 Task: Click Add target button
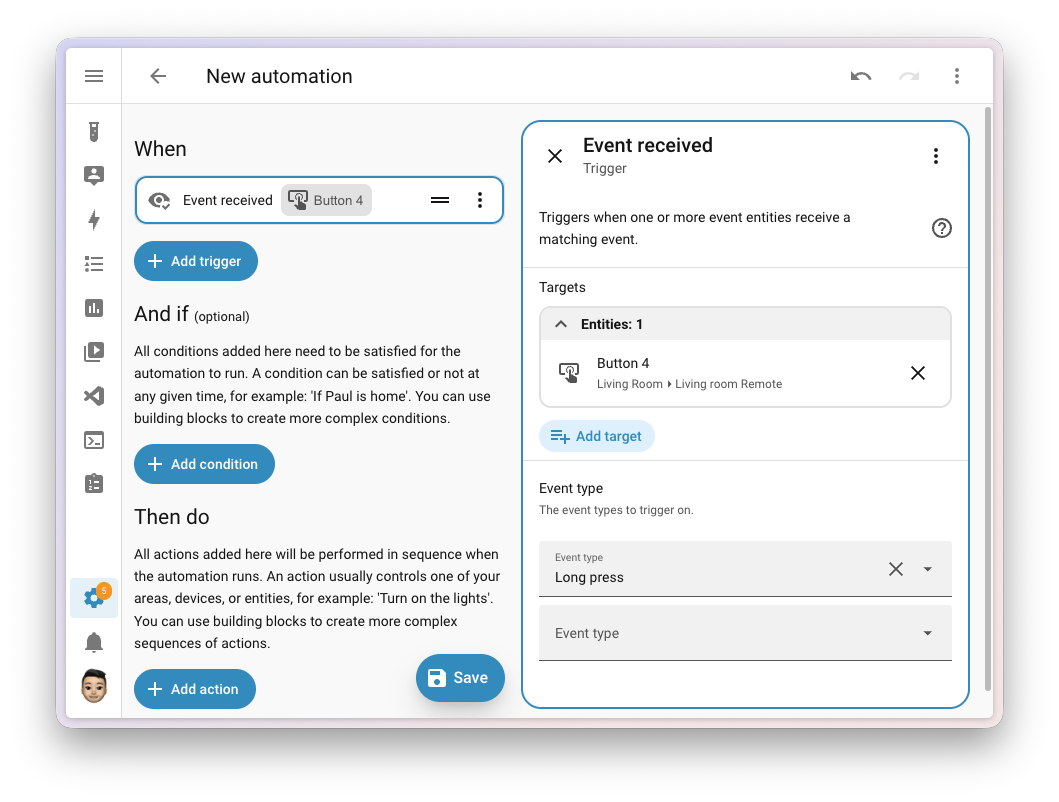coord(596,436)
